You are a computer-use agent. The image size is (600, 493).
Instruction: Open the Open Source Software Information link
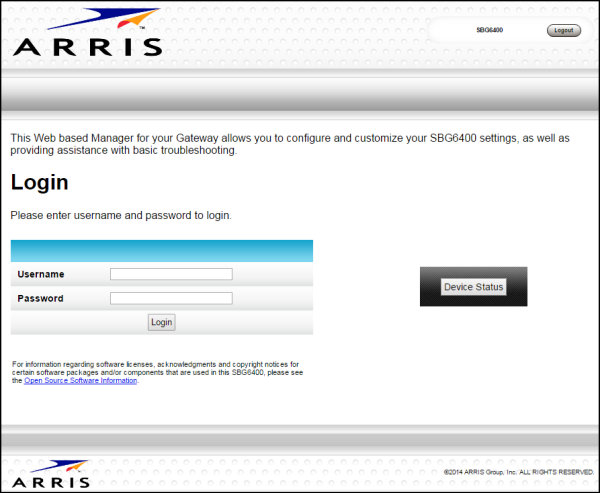[x=80, y=381]
